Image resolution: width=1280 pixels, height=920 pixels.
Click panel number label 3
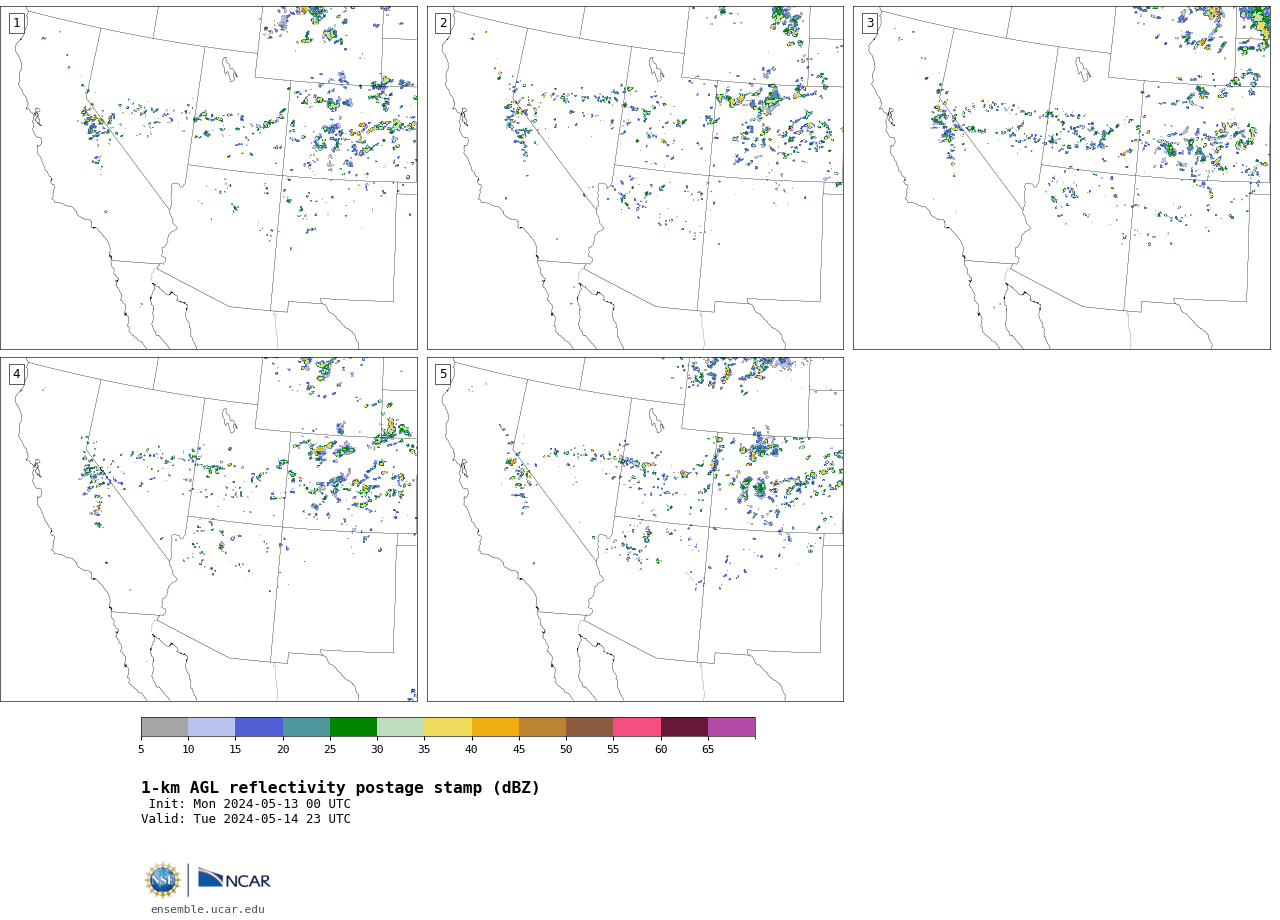869,23
